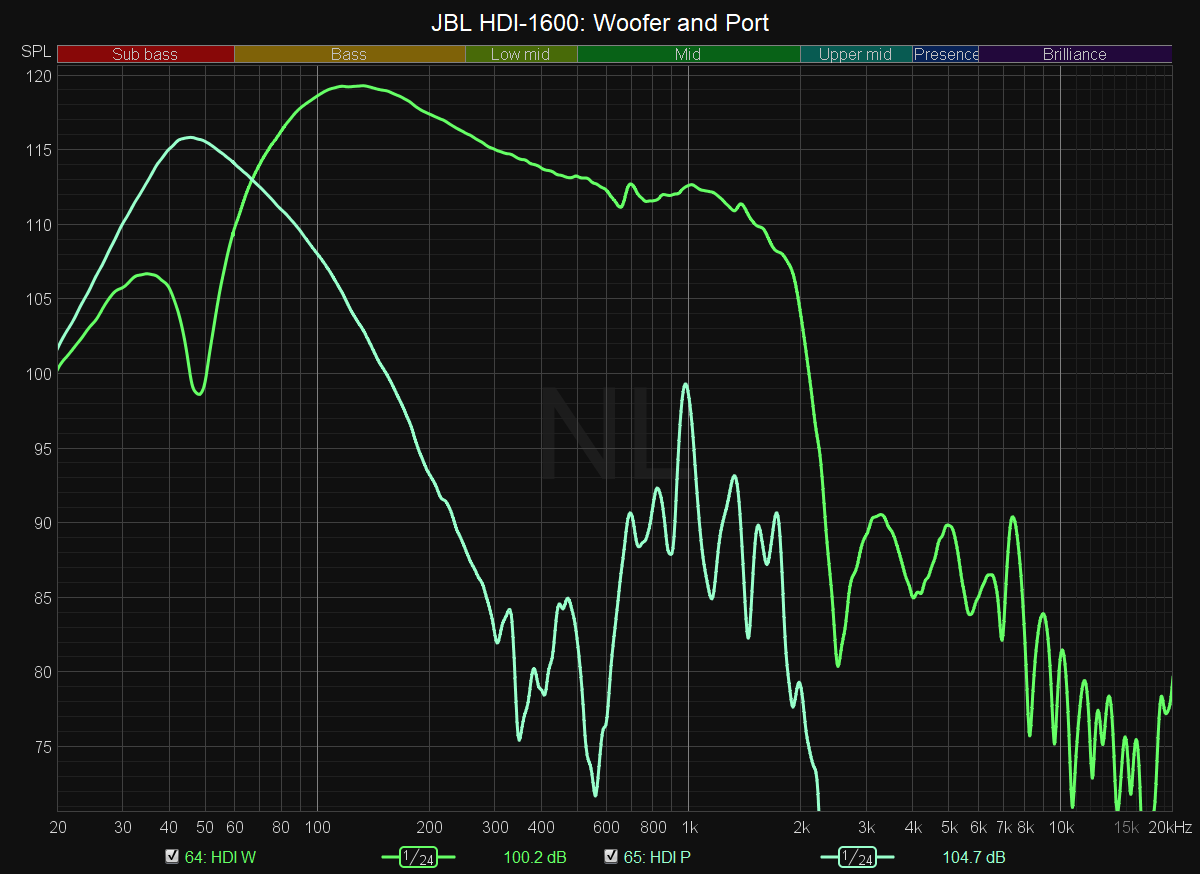Screen dimensions: 1200x874
Task: Click the 10k frequency axis label
Action: click(x=1061, y=828)
